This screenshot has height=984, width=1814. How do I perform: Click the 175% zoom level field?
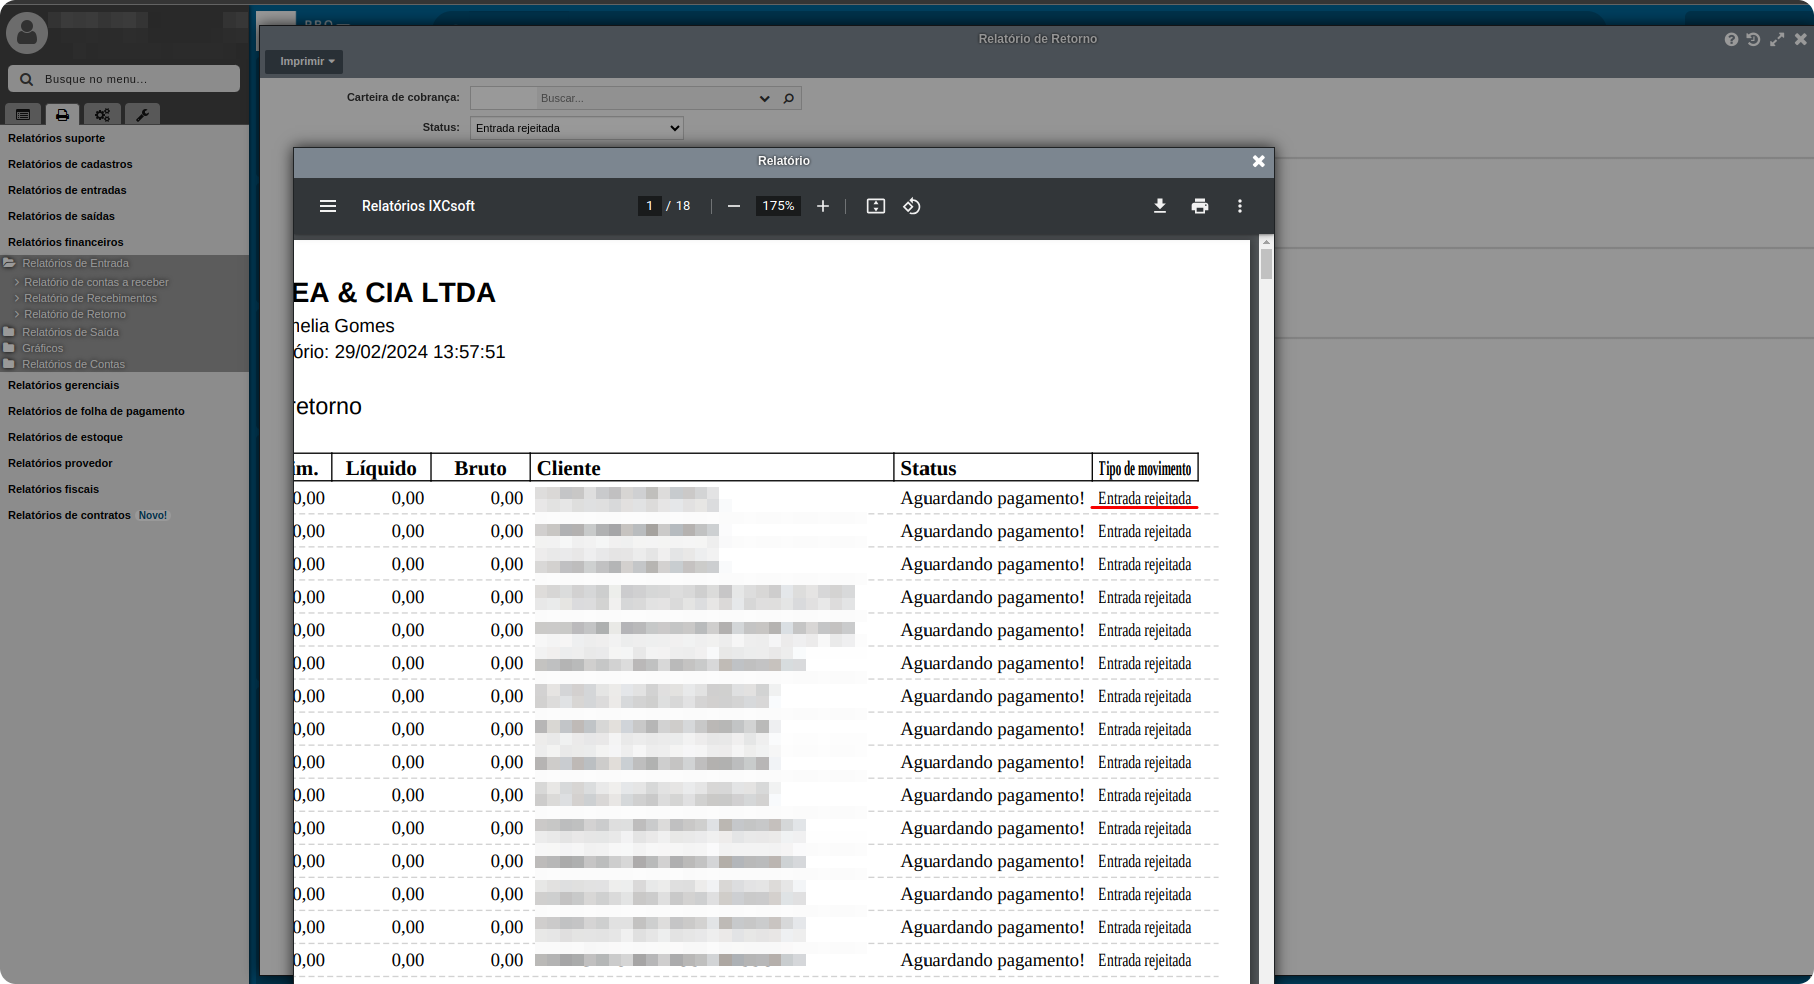pyautogui.click(x=778, y=206)
